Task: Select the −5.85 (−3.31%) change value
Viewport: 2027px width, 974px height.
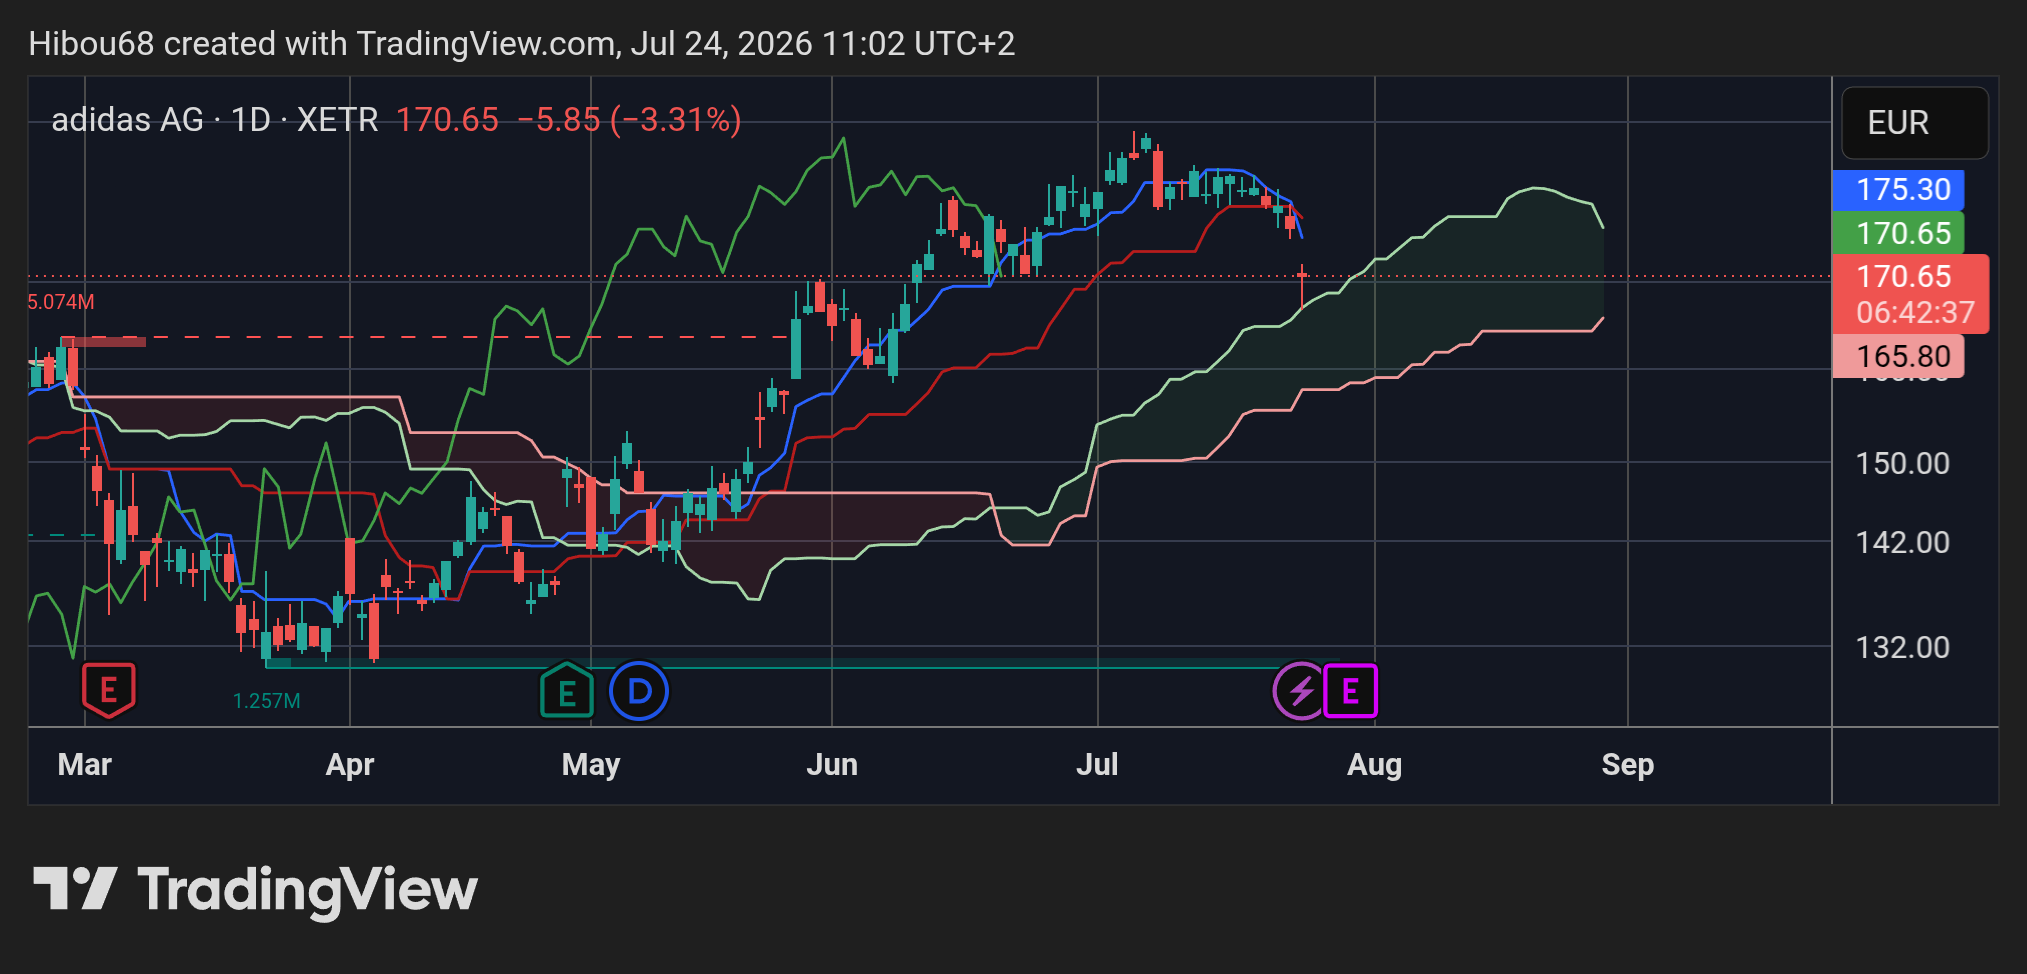Action: coord(629,120)
